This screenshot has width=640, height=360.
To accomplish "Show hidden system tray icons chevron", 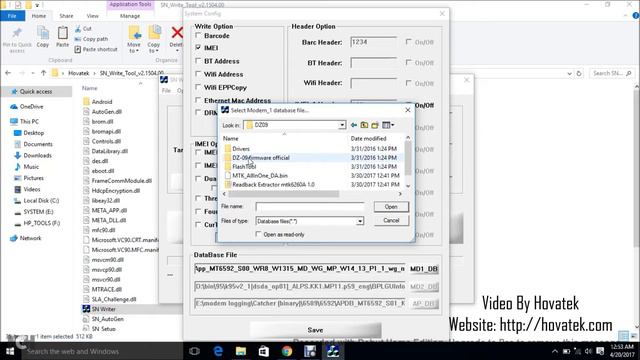I will (554, 351).
